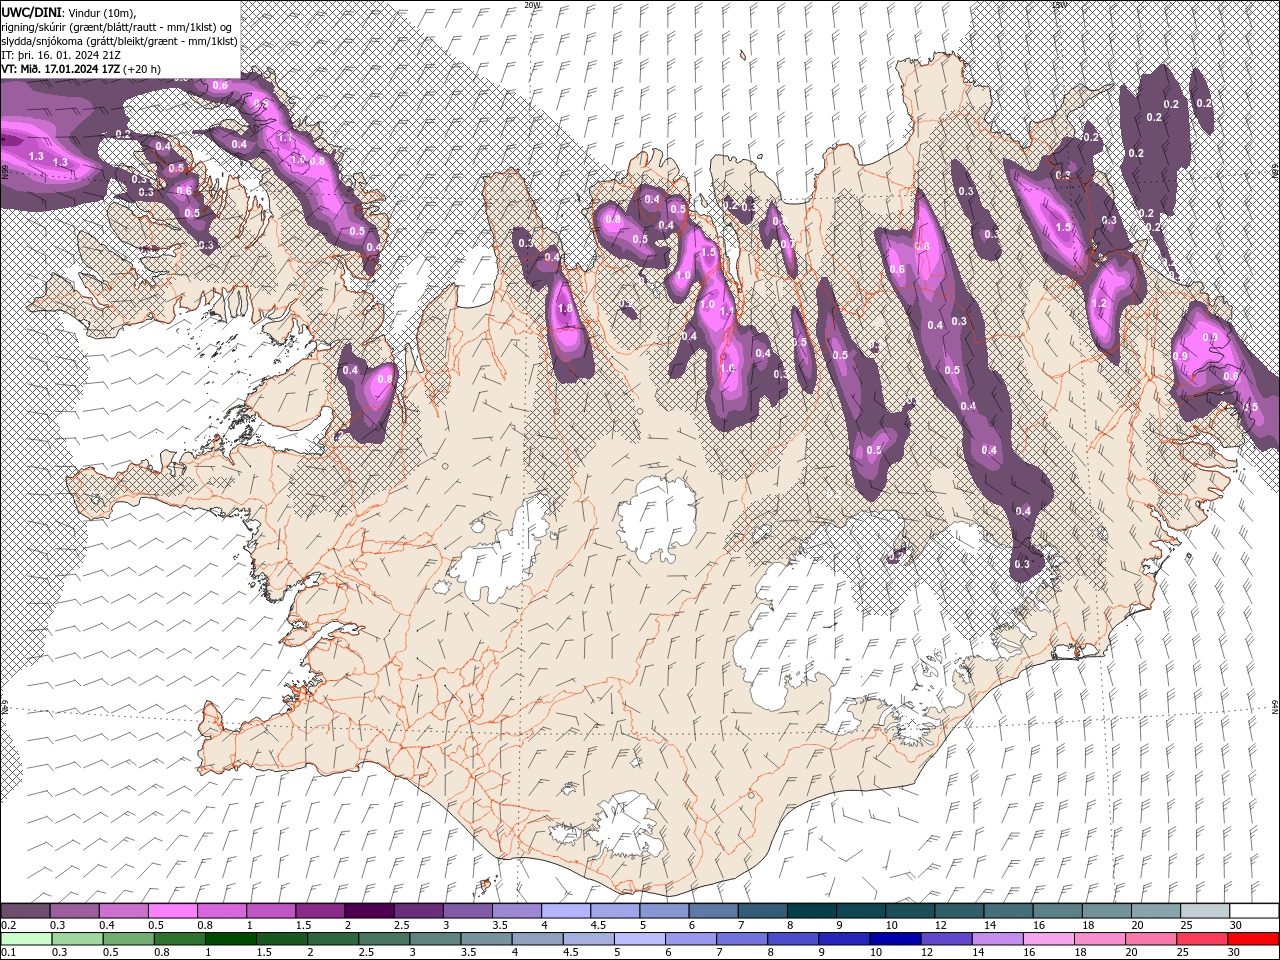1280x960 pixels.
Task: Click the 15W longitude label
Action: coord(1060,5)
